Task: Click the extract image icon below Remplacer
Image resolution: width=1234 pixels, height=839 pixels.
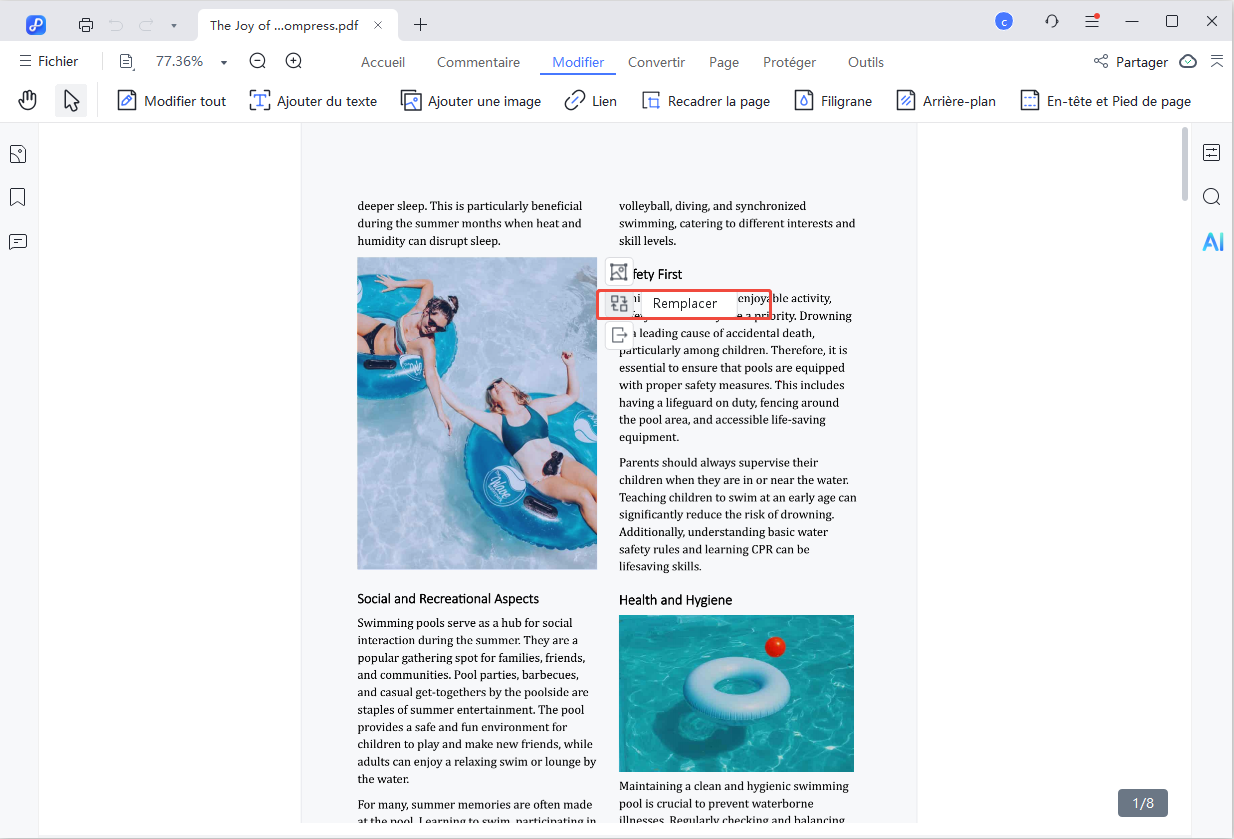Action: click(619, 335)
